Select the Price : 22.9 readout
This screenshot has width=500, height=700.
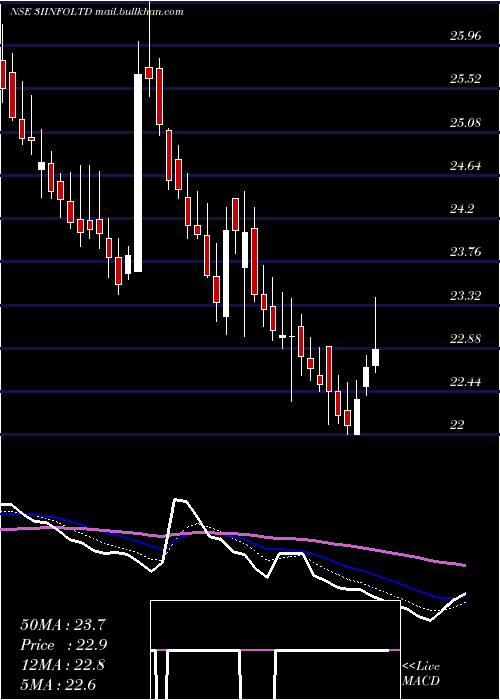(x=63, y=645)
